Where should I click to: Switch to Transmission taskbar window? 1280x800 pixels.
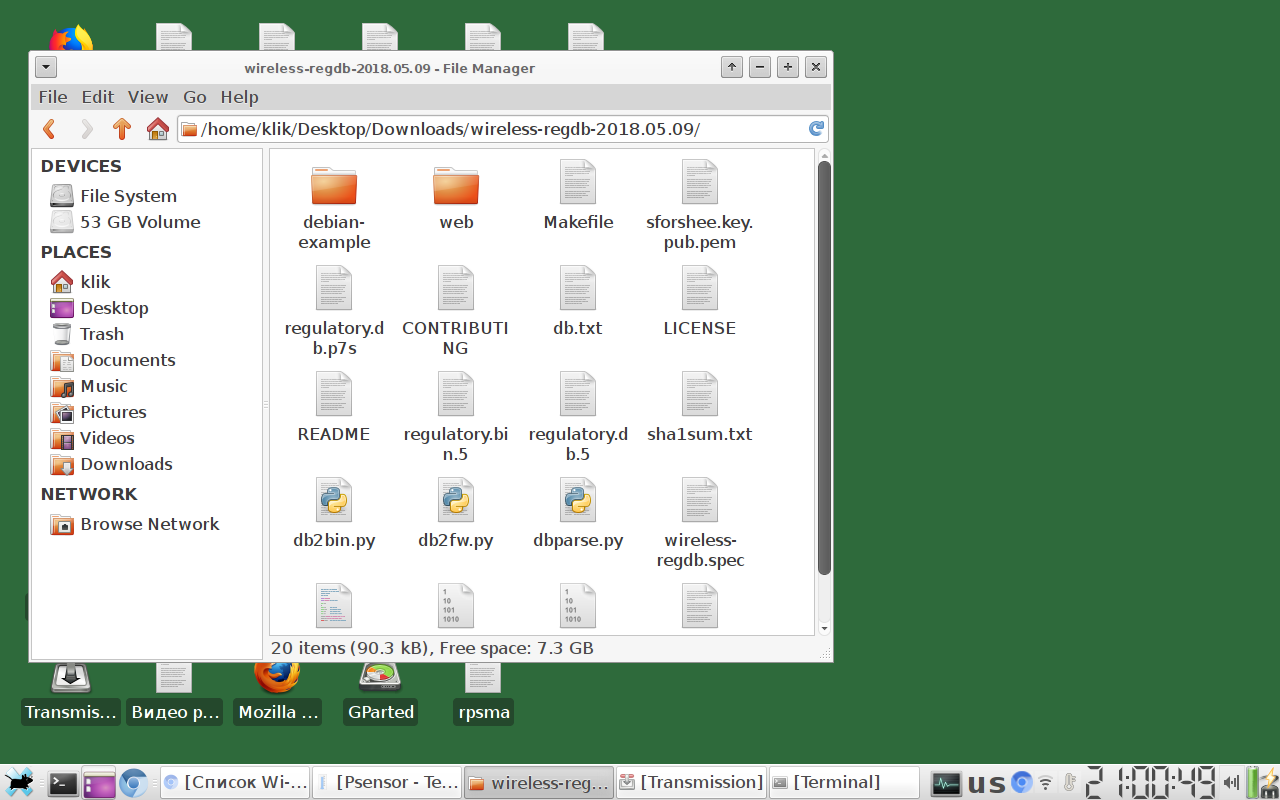tap(691, 782)
